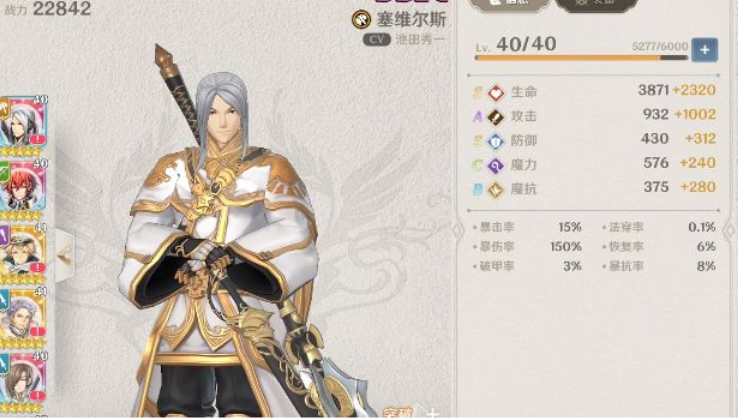Screen dimensions: 738x418
Task: Click the hammer class icon beside 塞维尔斯
Action: click(361, 20)
